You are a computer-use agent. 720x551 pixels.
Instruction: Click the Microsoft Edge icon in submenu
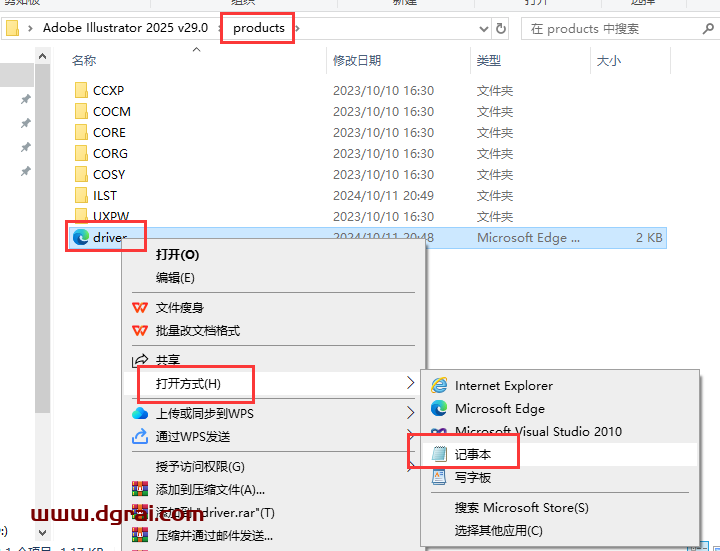[x=439, y=408]
